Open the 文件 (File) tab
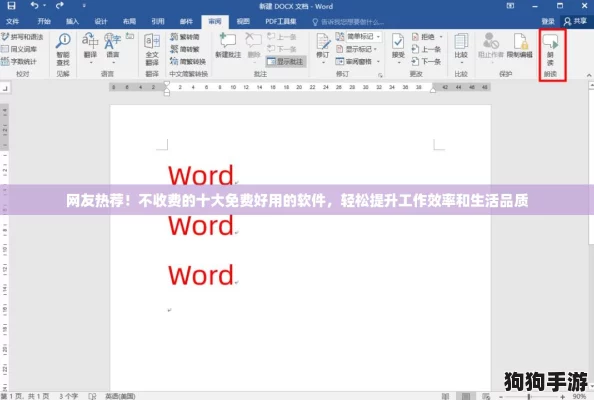This screenshot has width=594, height=400. point(13,21)
